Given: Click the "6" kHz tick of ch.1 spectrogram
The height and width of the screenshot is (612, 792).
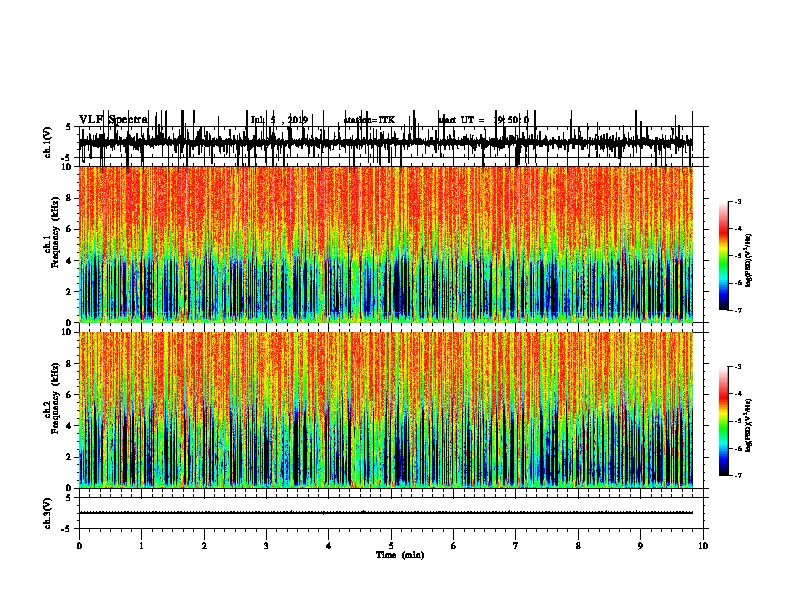Looking at the screenshot, I should coord(70,229).
